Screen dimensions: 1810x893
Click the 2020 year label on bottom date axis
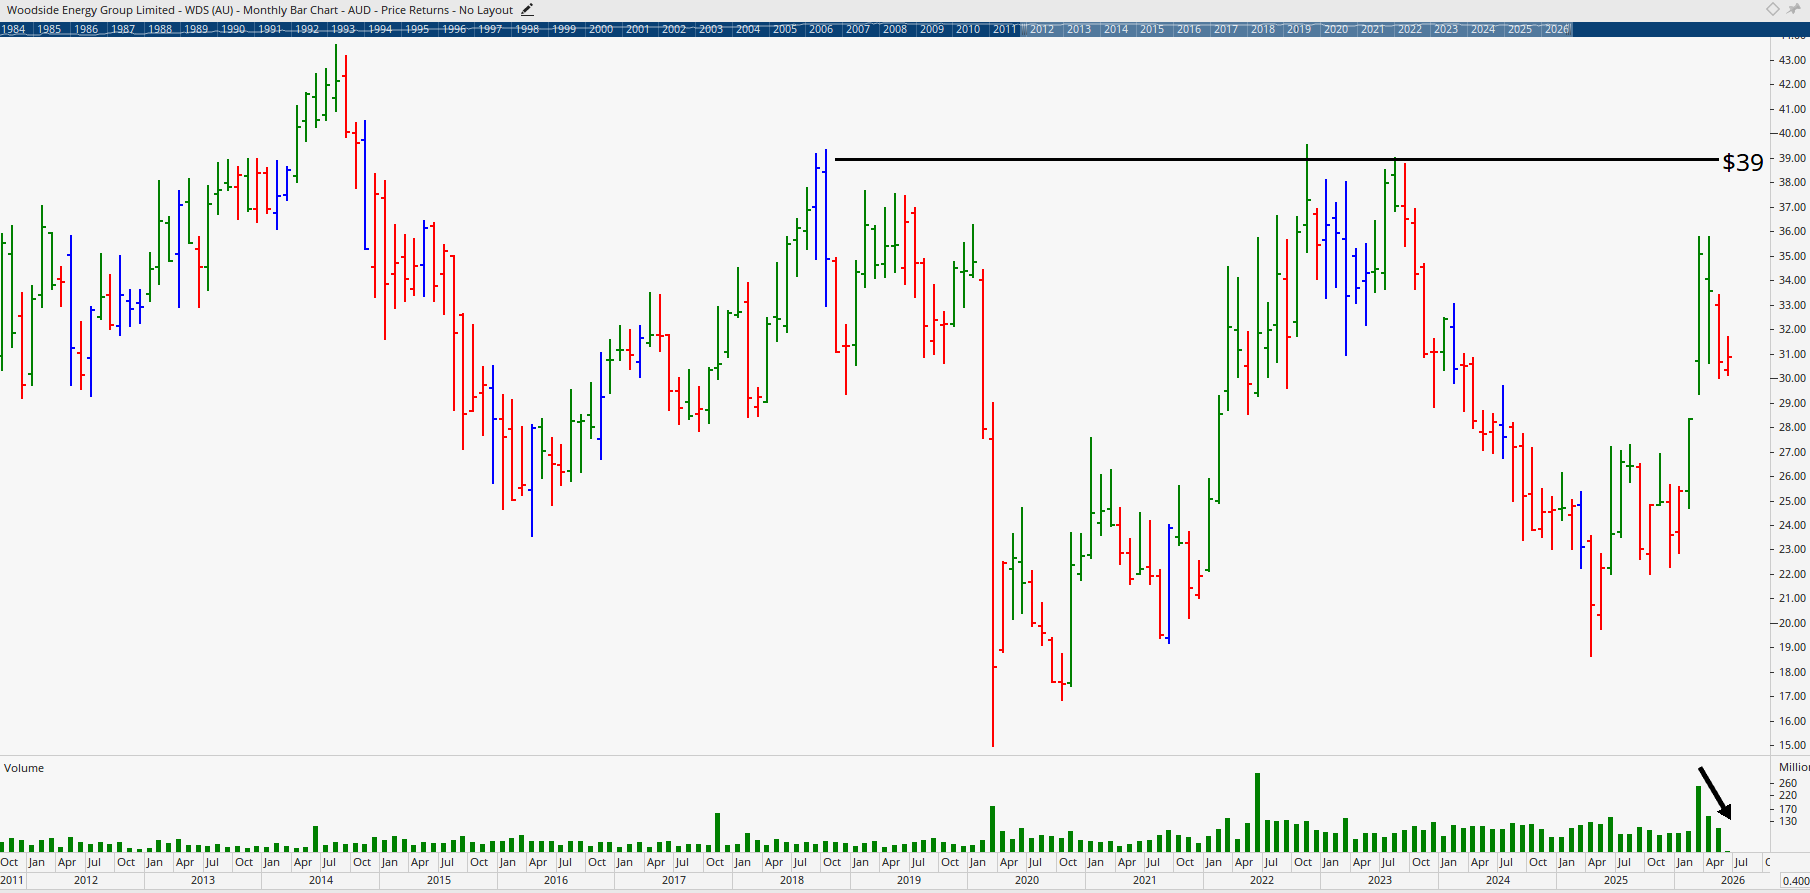tap(1027, 880)
